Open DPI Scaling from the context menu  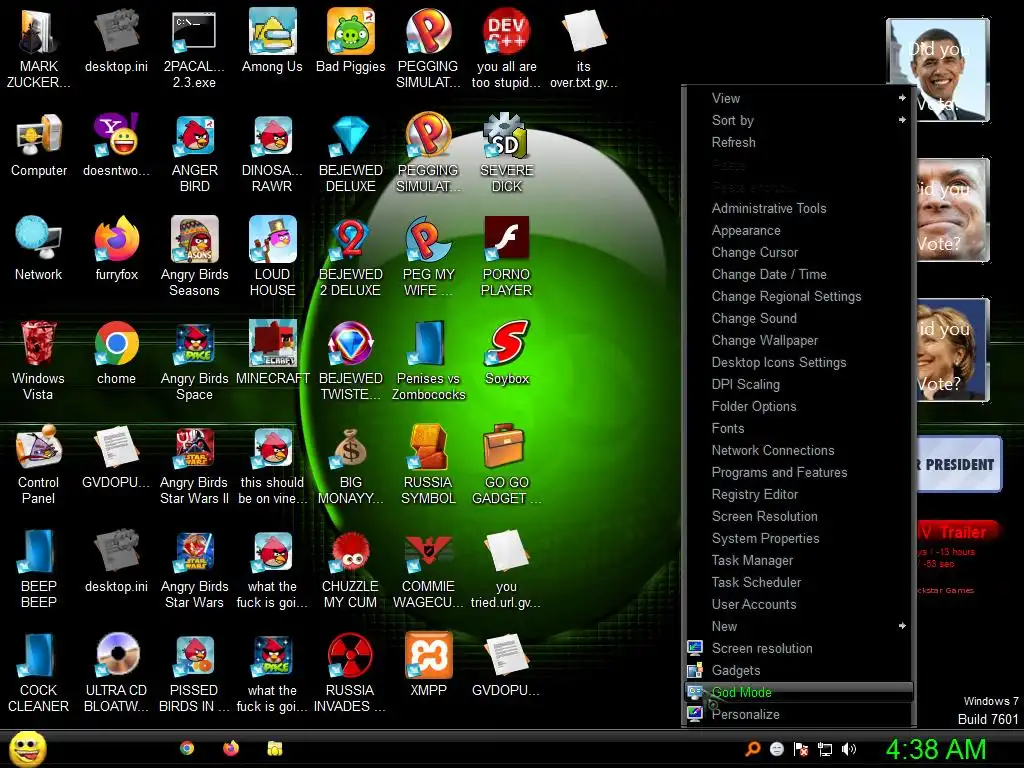coord(799,384)
